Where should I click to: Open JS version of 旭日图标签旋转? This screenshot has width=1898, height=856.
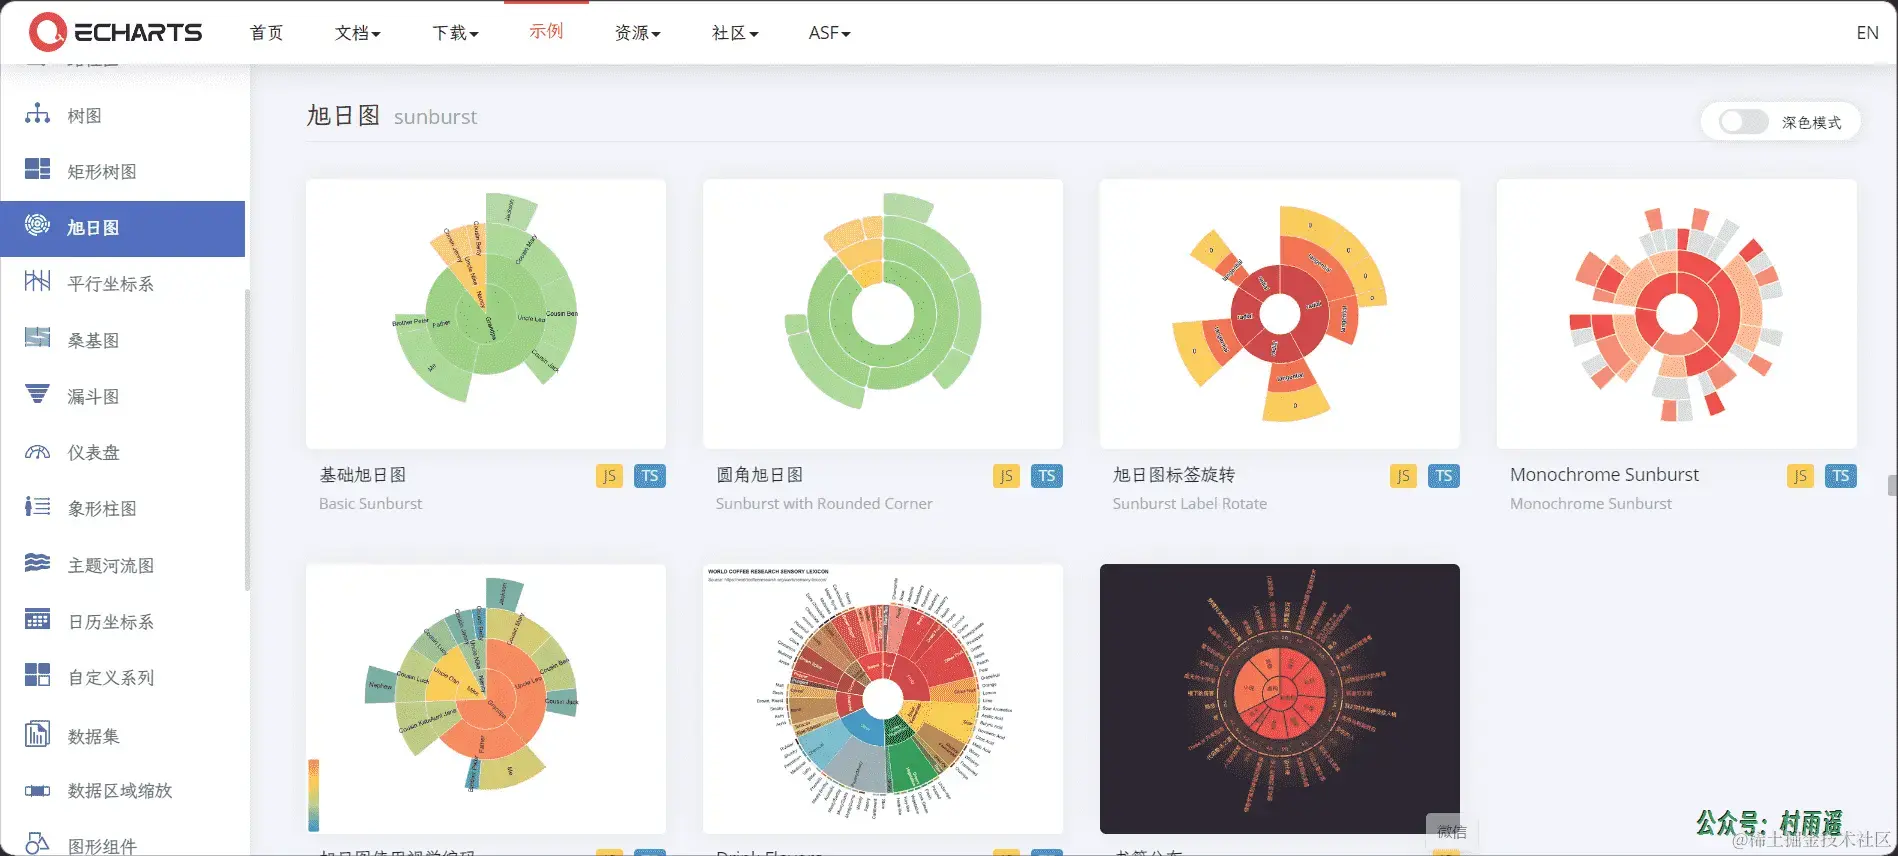tap(1403, 476)
